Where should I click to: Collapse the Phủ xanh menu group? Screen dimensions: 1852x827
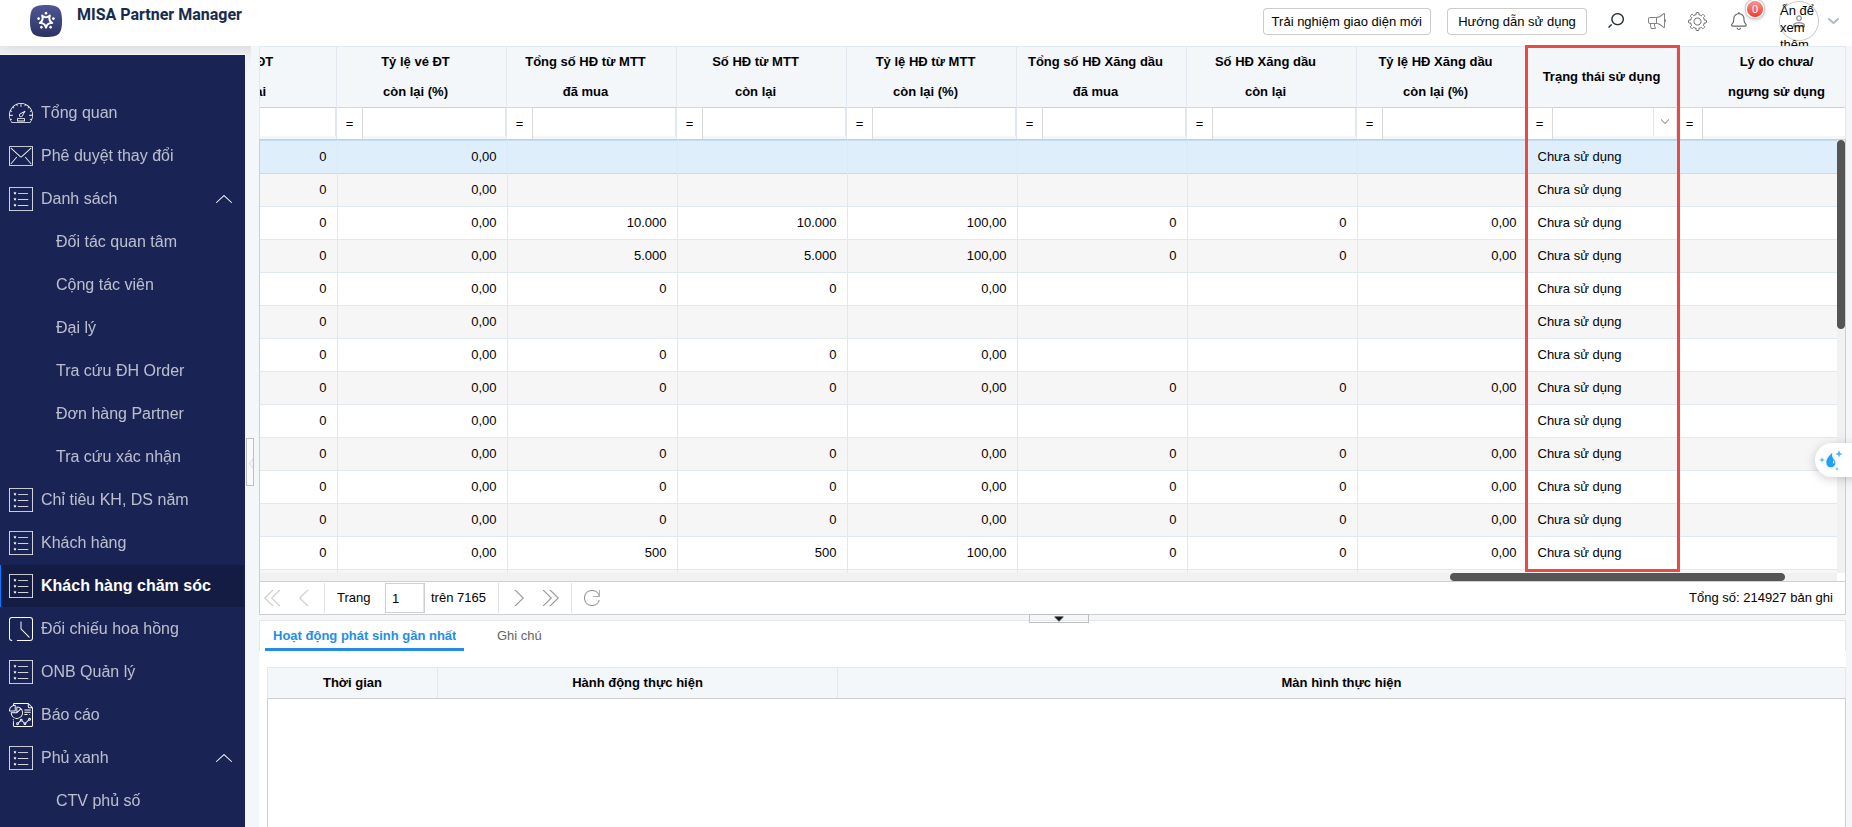tap(224, 758)
